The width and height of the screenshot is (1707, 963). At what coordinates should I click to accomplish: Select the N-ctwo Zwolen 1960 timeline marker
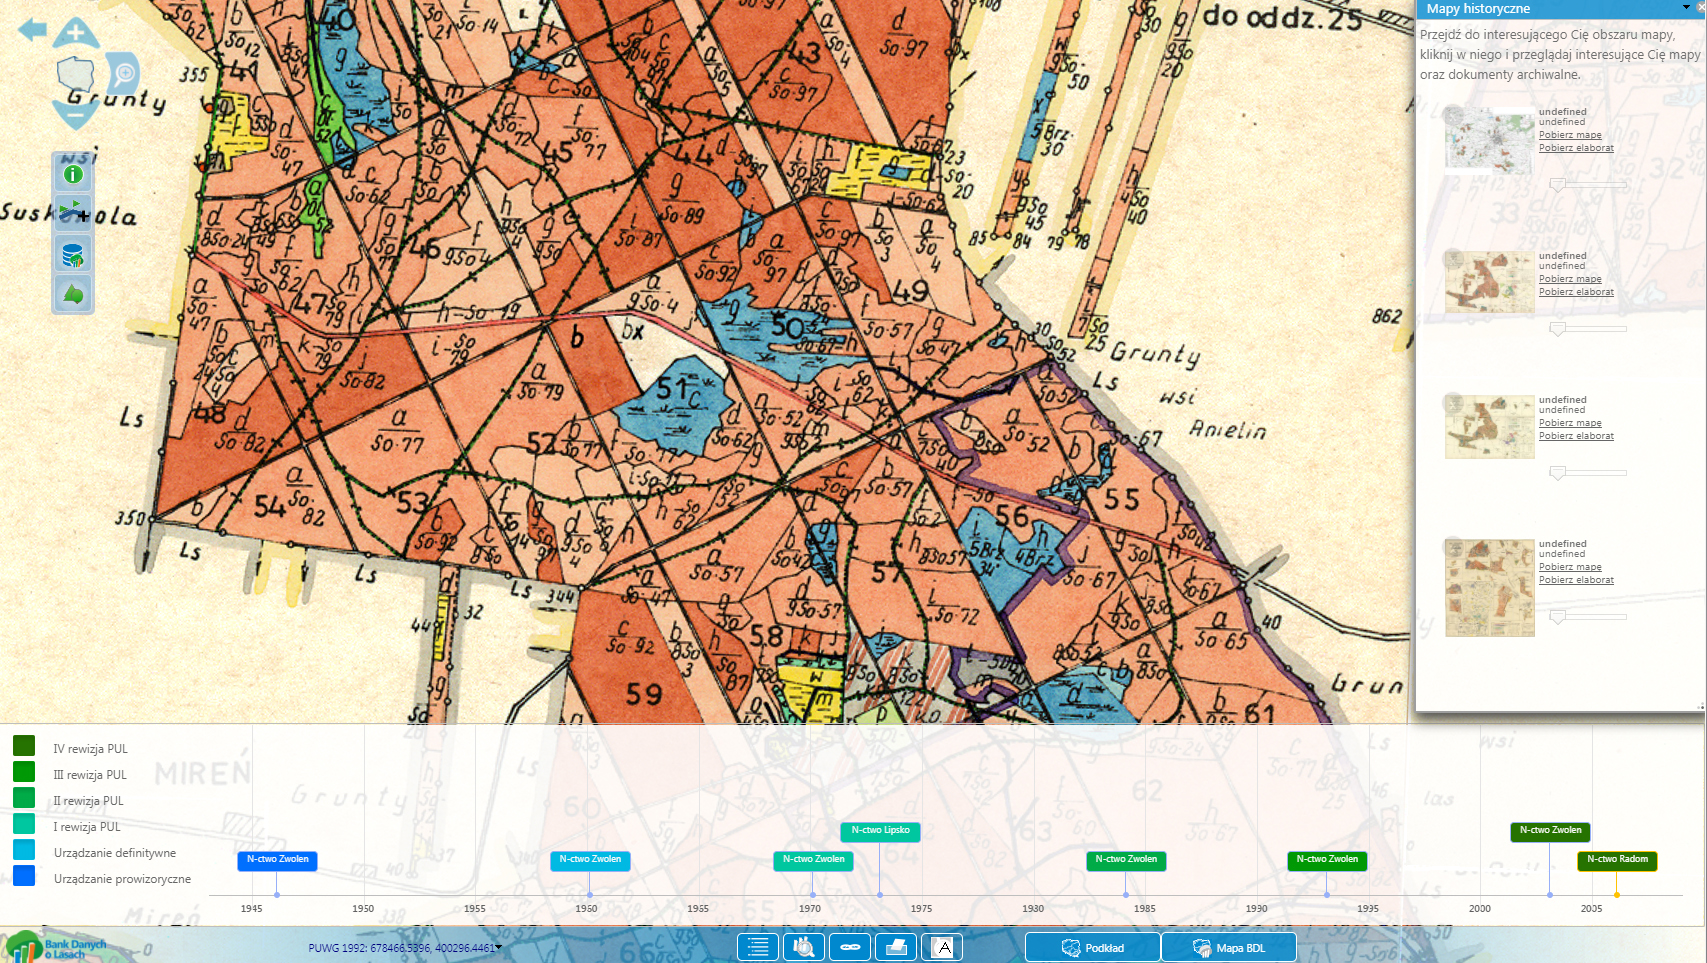point(590,860)
